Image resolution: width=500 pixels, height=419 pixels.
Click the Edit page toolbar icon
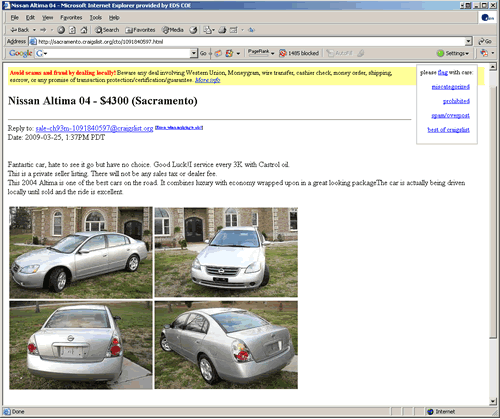pos(234,30)
